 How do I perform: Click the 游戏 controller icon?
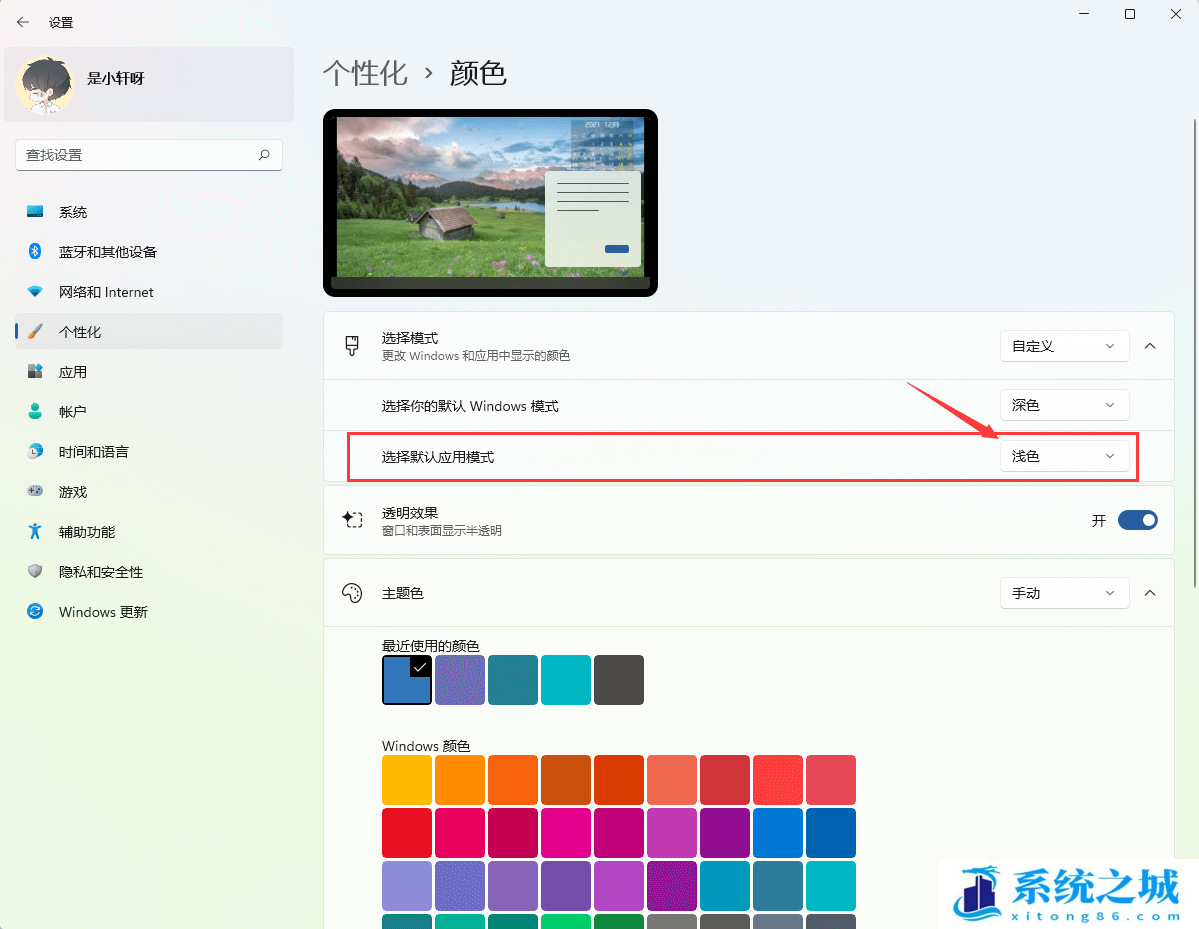35,492
